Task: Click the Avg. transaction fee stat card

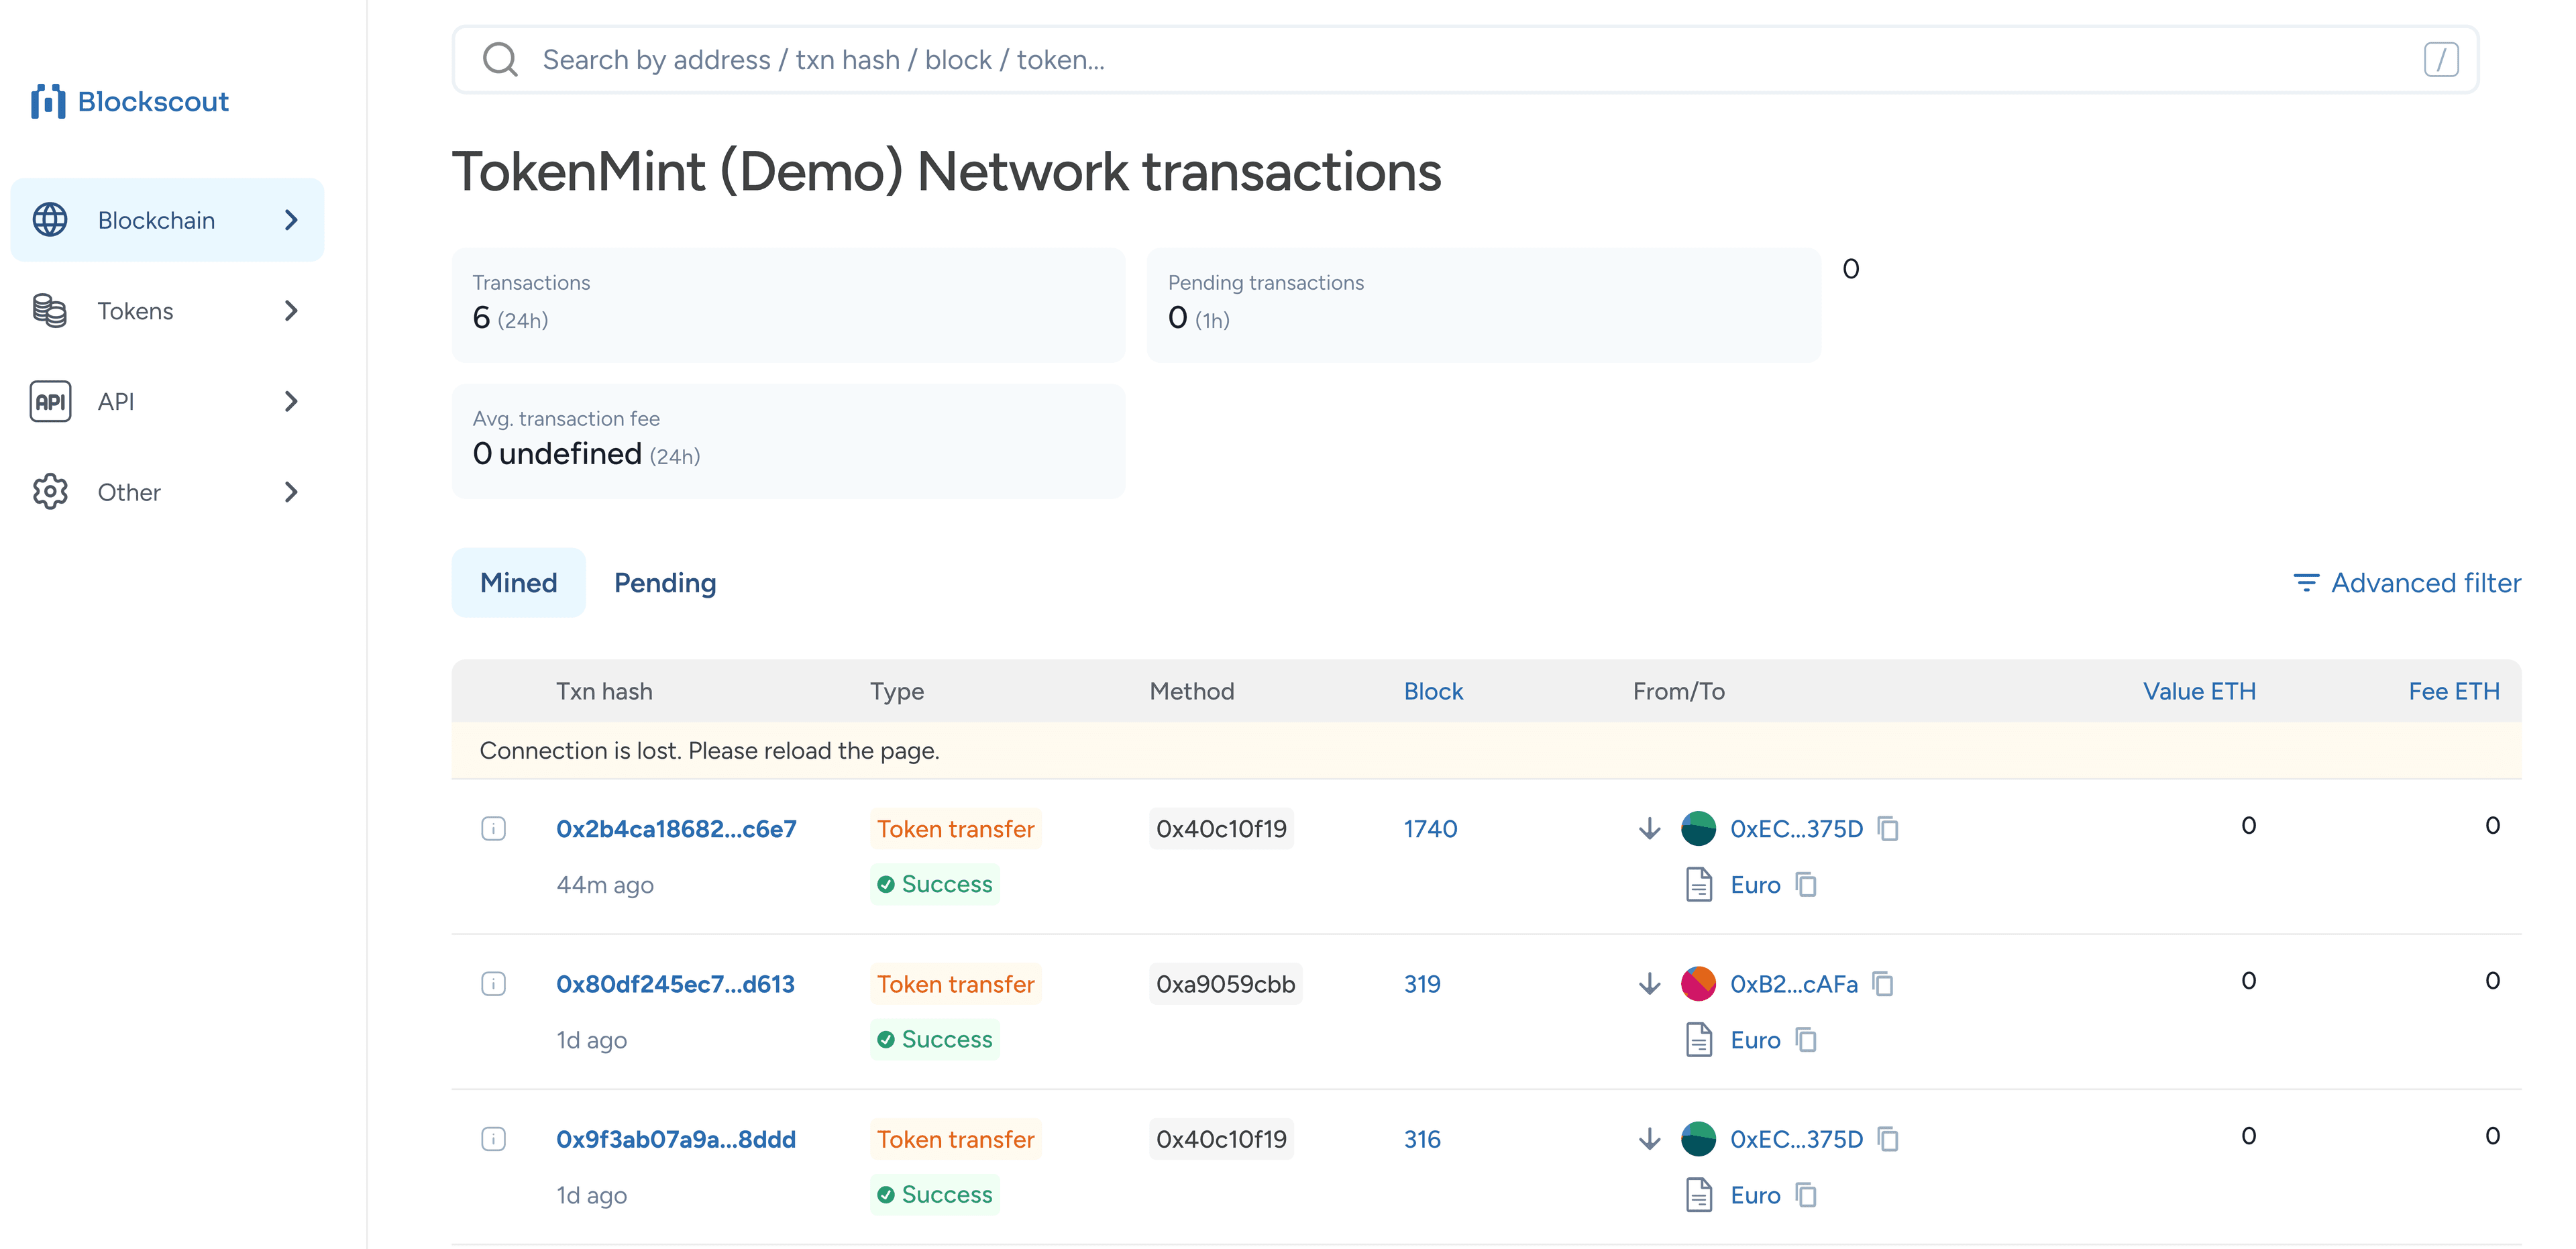Action: (788, 441)
